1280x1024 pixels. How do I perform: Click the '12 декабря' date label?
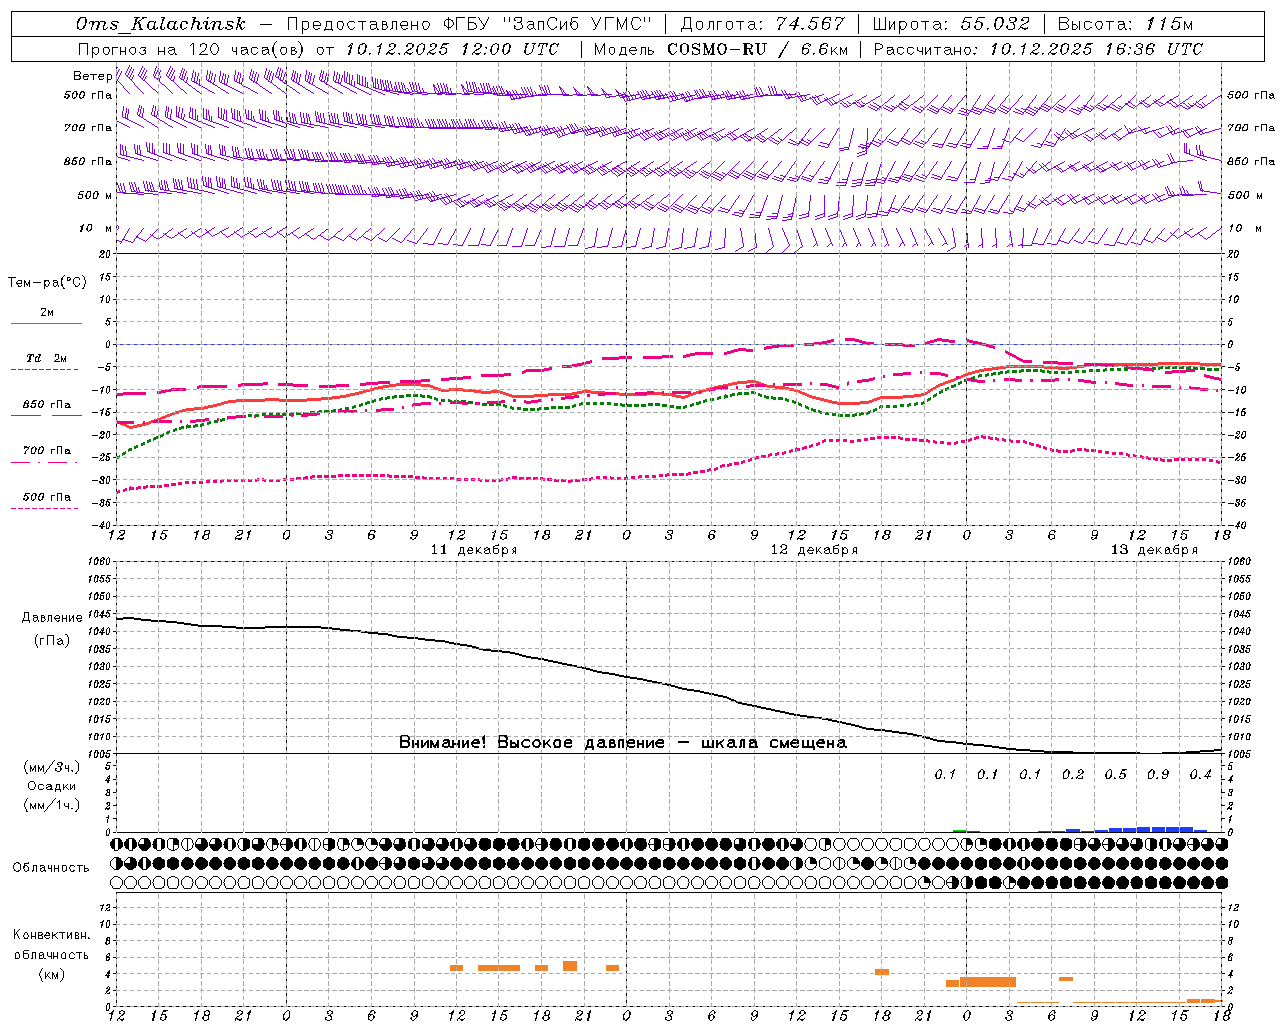[x=814, y=550]
